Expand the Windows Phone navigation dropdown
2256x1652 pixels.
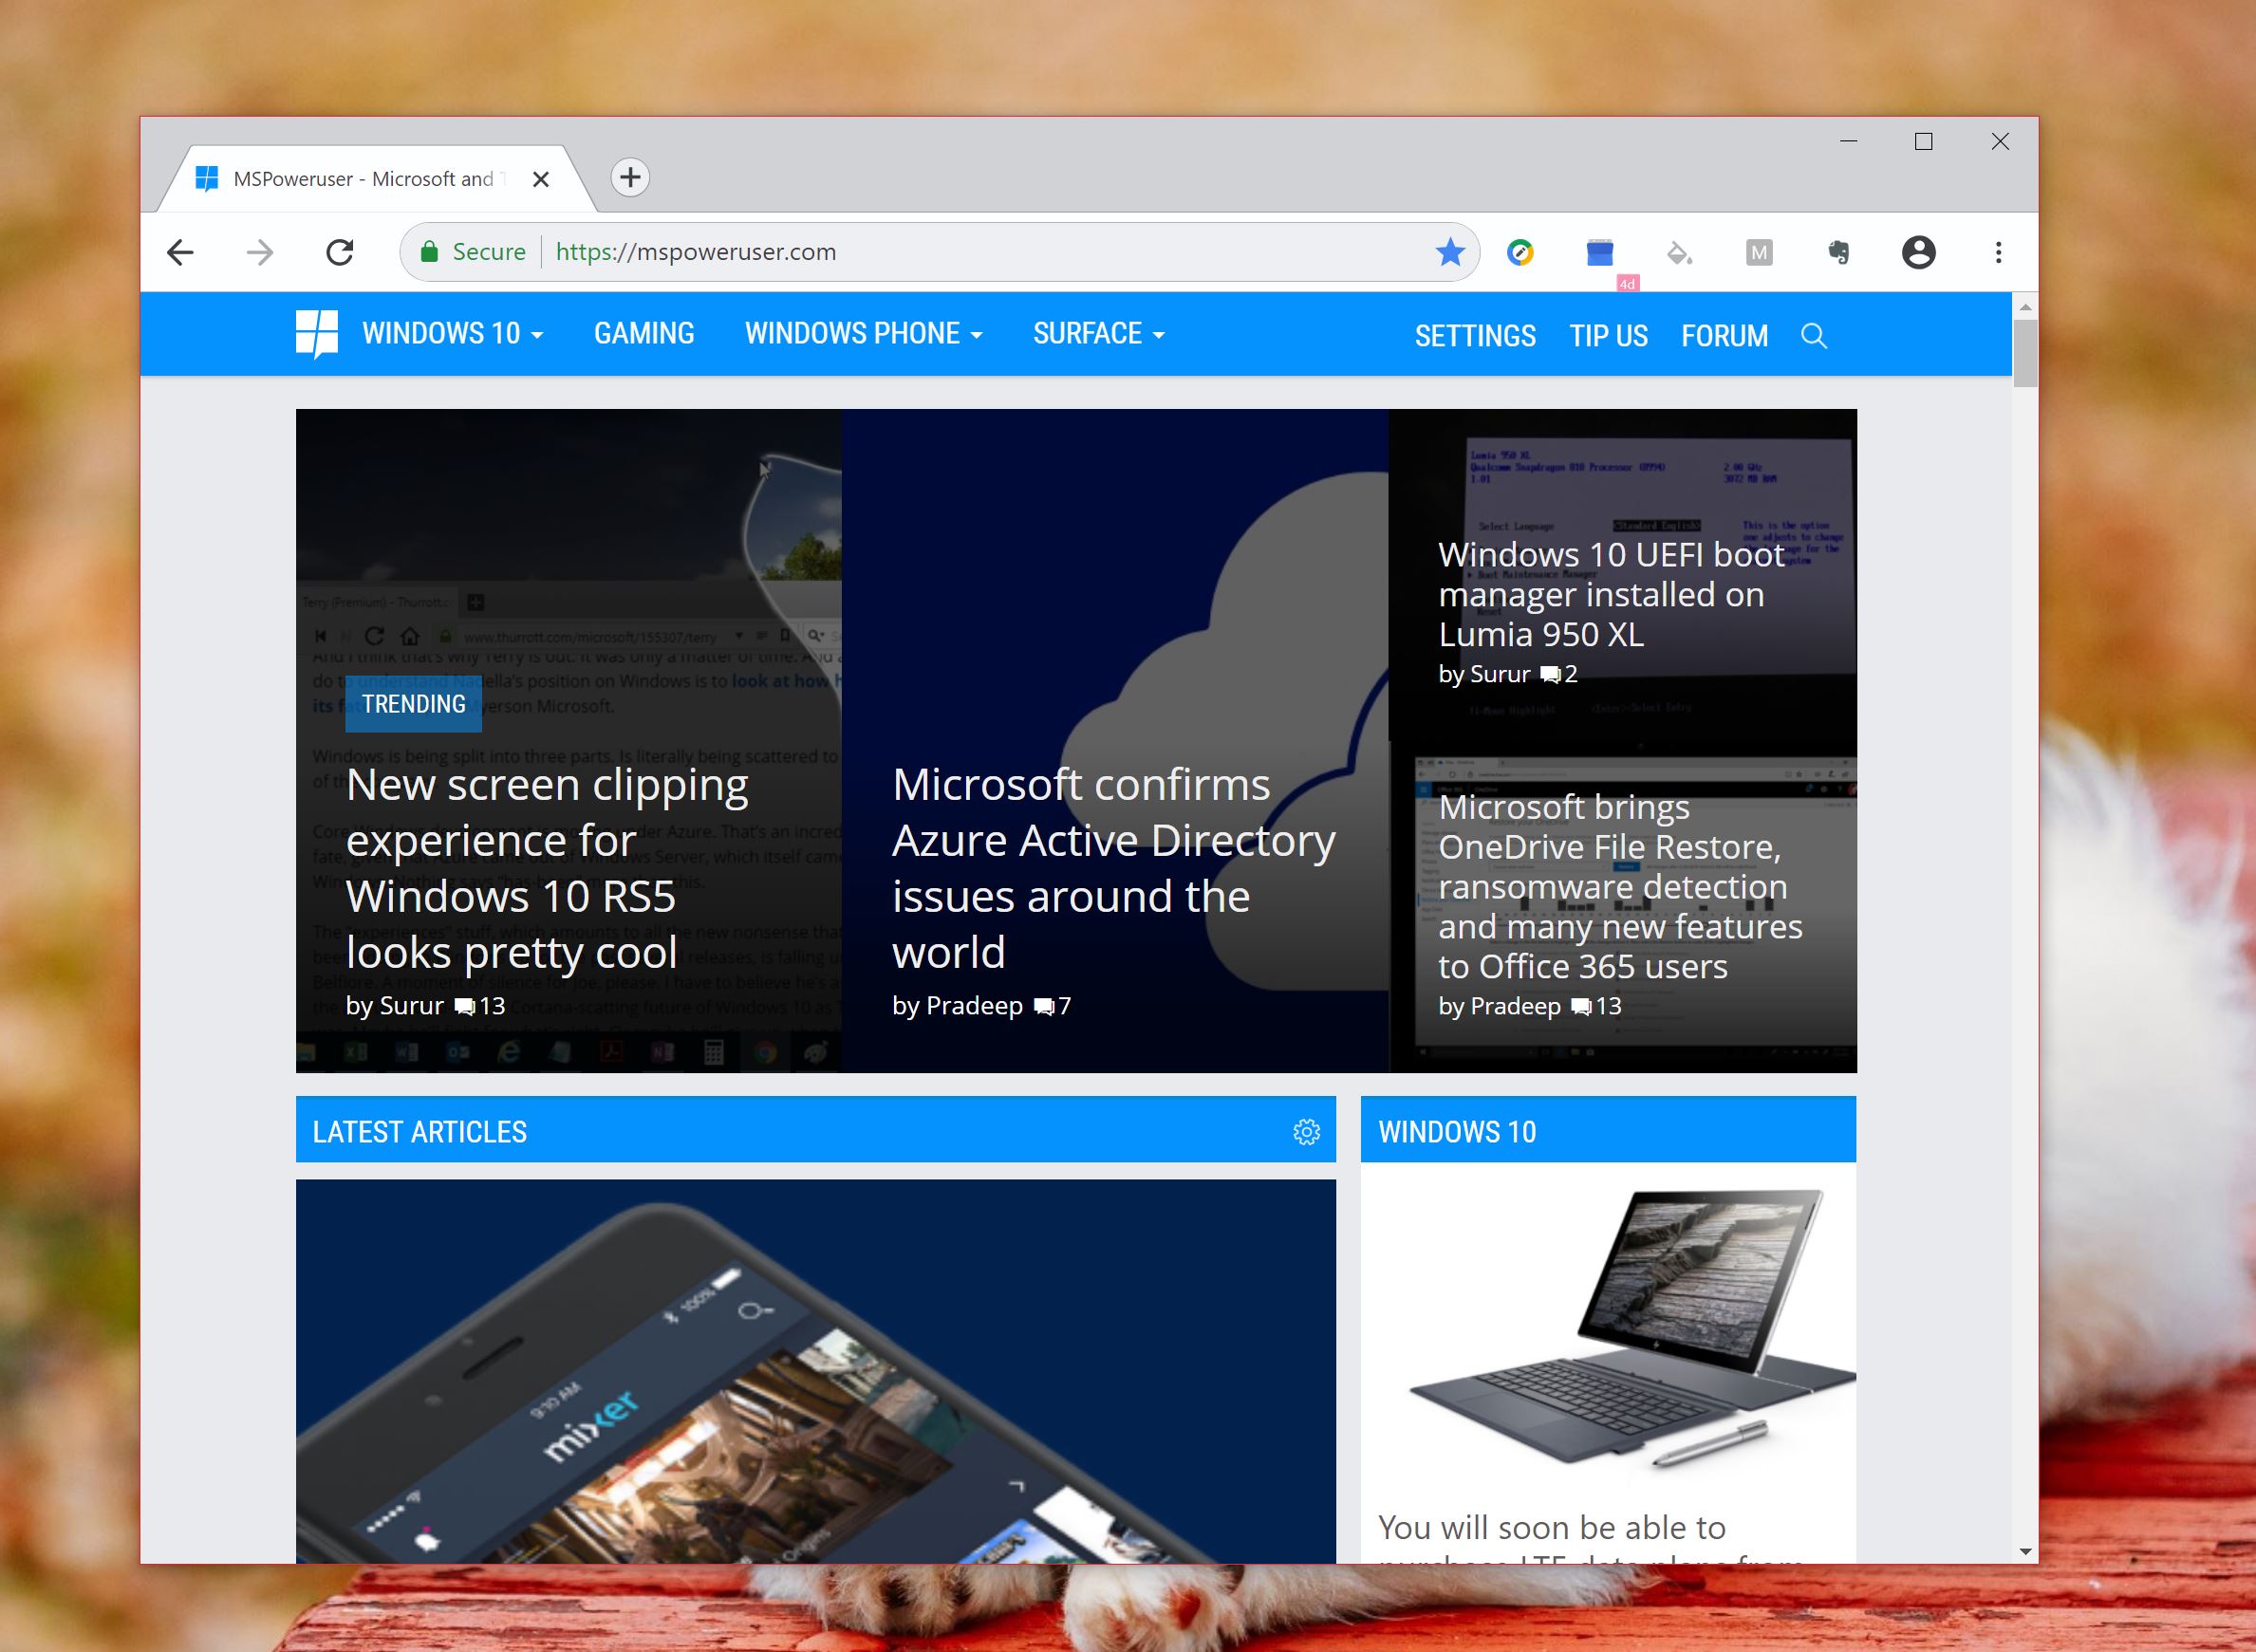point(858,333)
